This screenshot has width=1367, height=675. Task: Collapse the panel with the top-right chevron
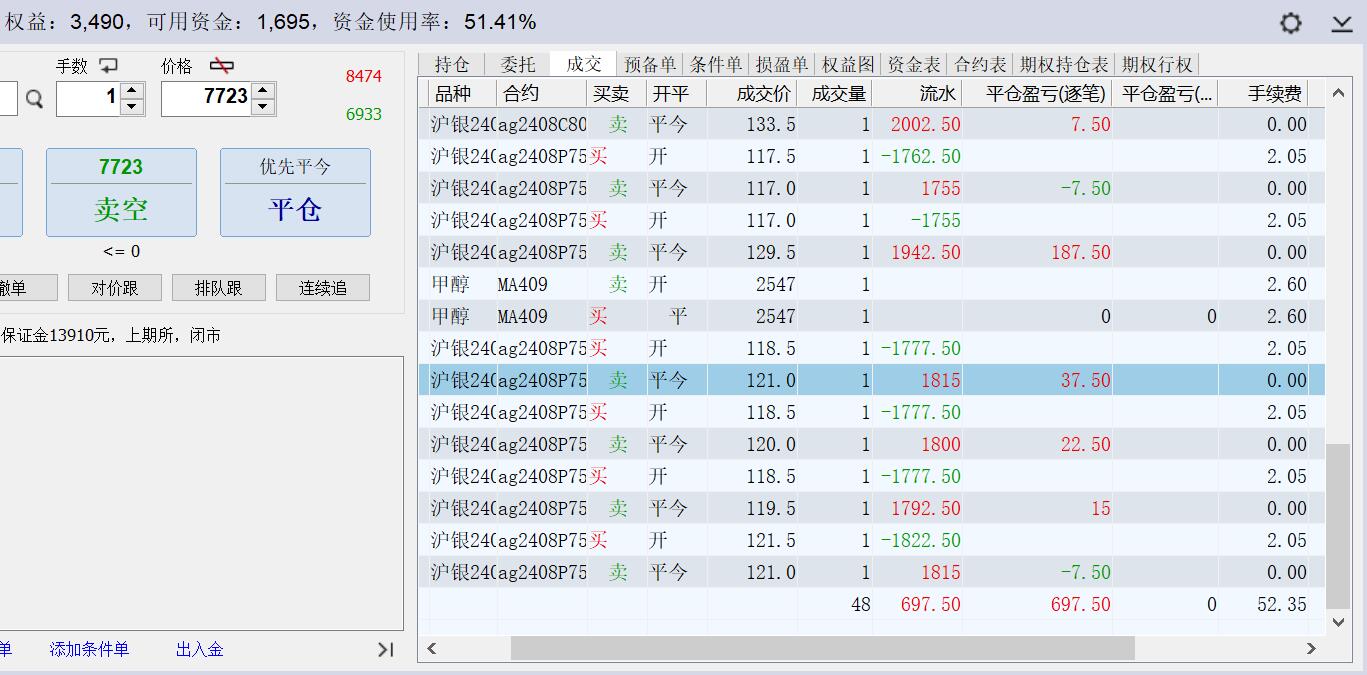tap(1342, 24)
